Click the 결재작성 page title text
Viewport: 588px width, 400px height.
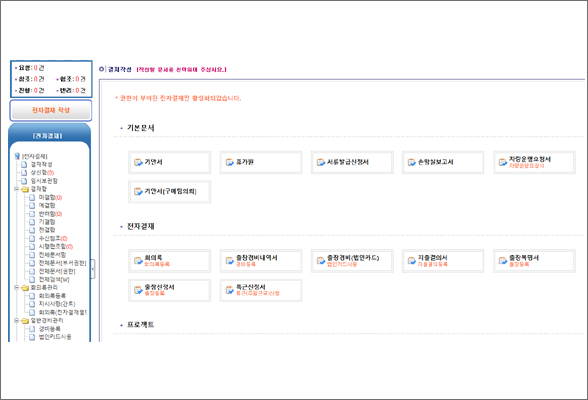120,70
